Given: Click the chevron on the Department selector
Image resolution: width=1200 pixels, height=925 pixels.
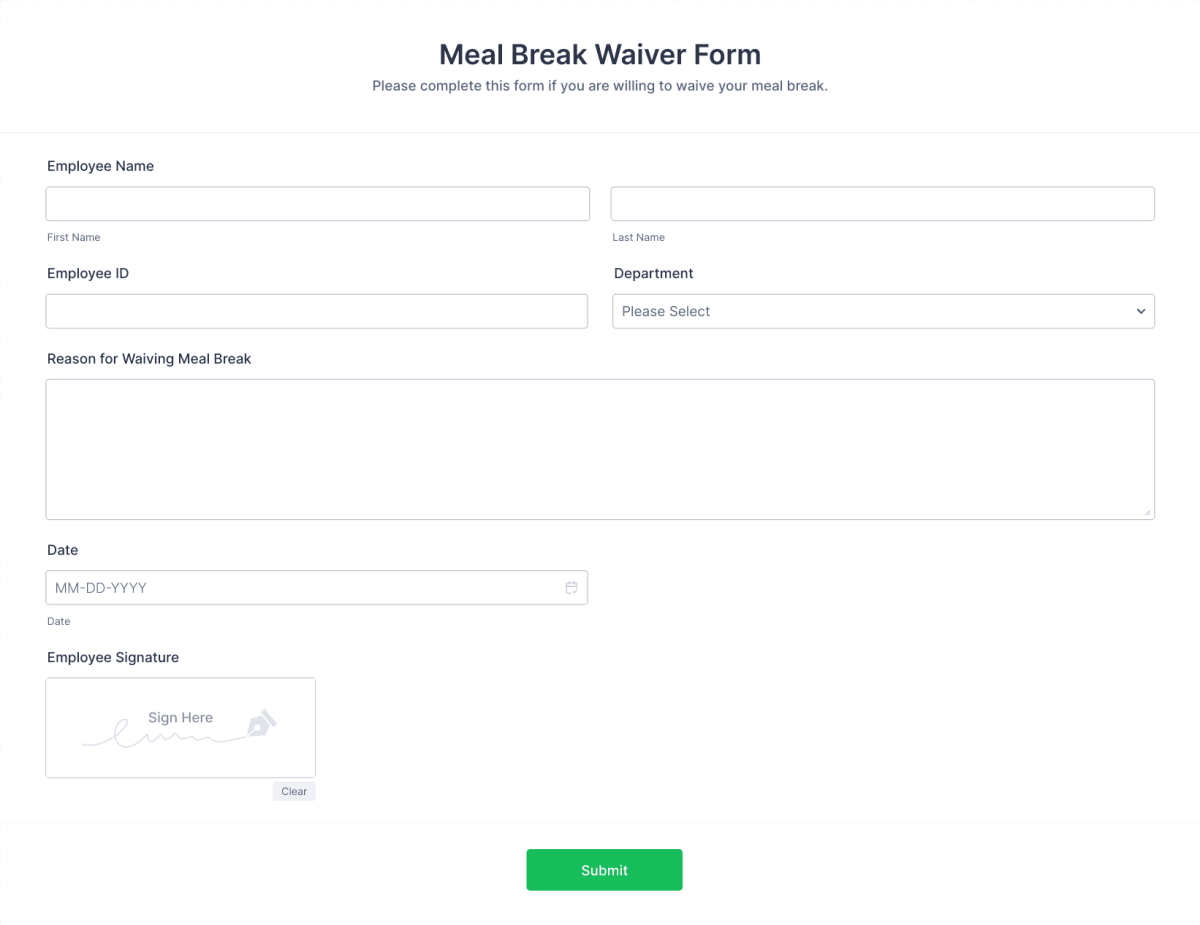Looking at the screenshot, I should click(1140, 311).
